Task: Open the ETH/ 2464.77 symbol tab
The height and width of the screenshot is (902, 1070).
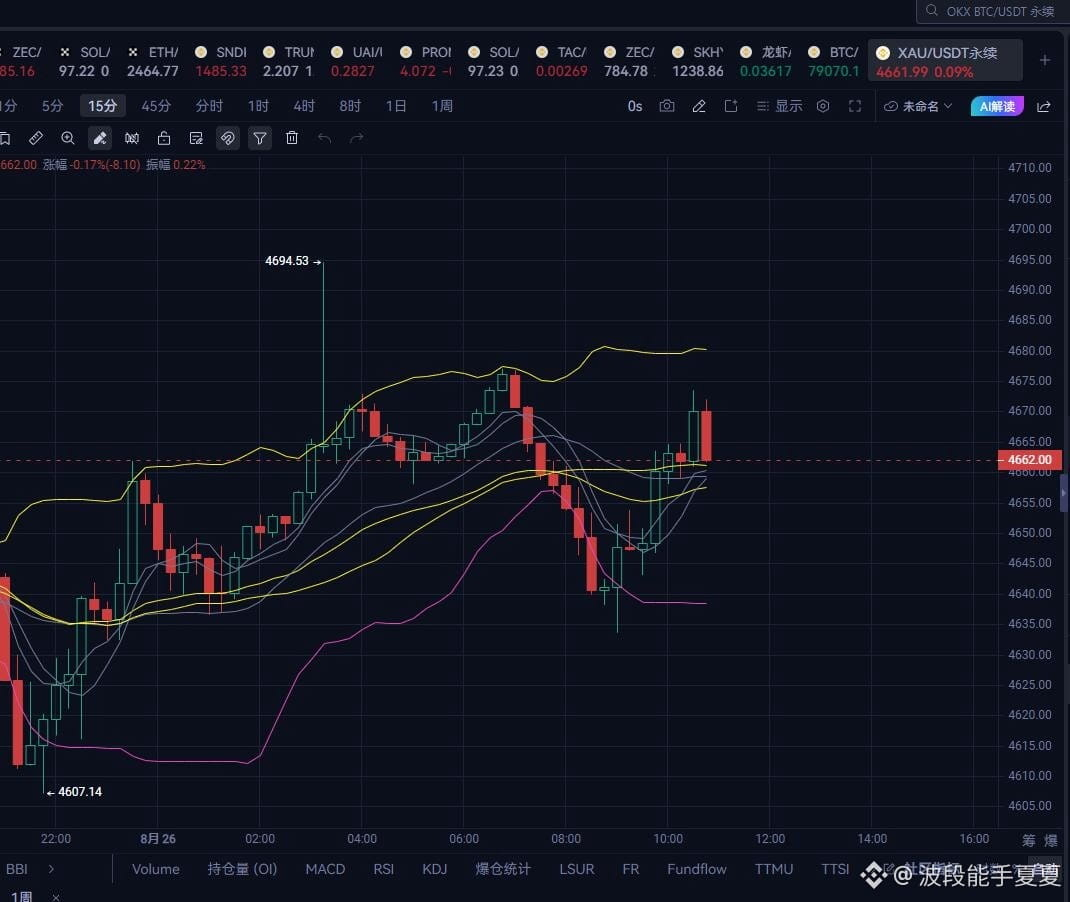Action: 152,61
